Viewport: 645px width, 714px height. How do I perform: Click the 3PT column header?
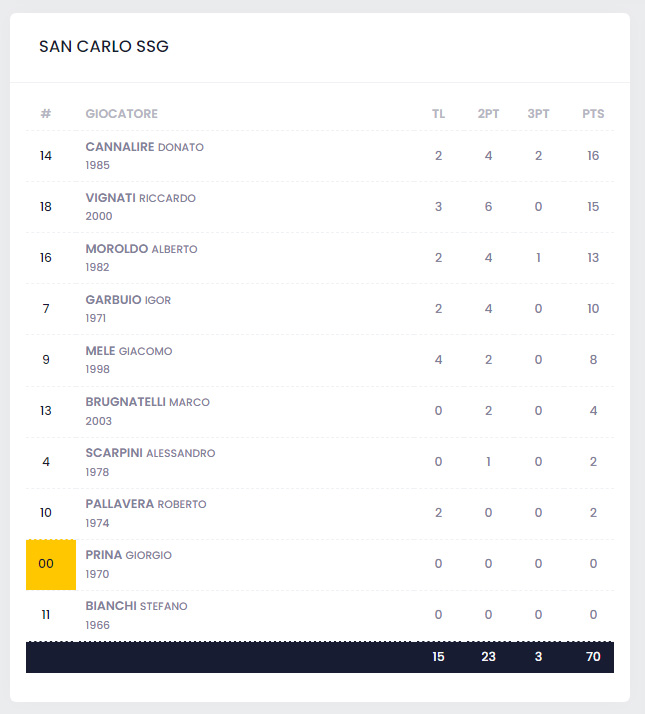538,114
